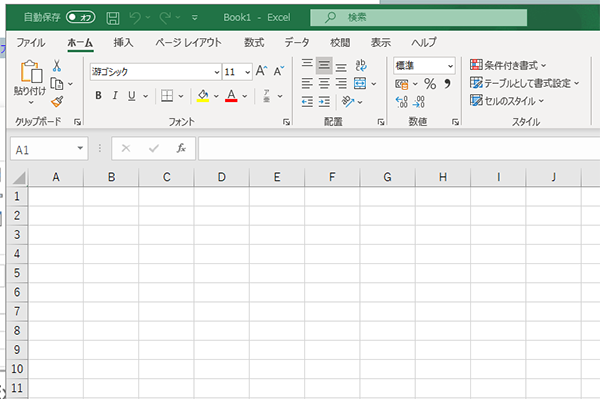The image size is (600, 399).
Task: Click the Decrease Font Size icon
Action: coord(279,71)
